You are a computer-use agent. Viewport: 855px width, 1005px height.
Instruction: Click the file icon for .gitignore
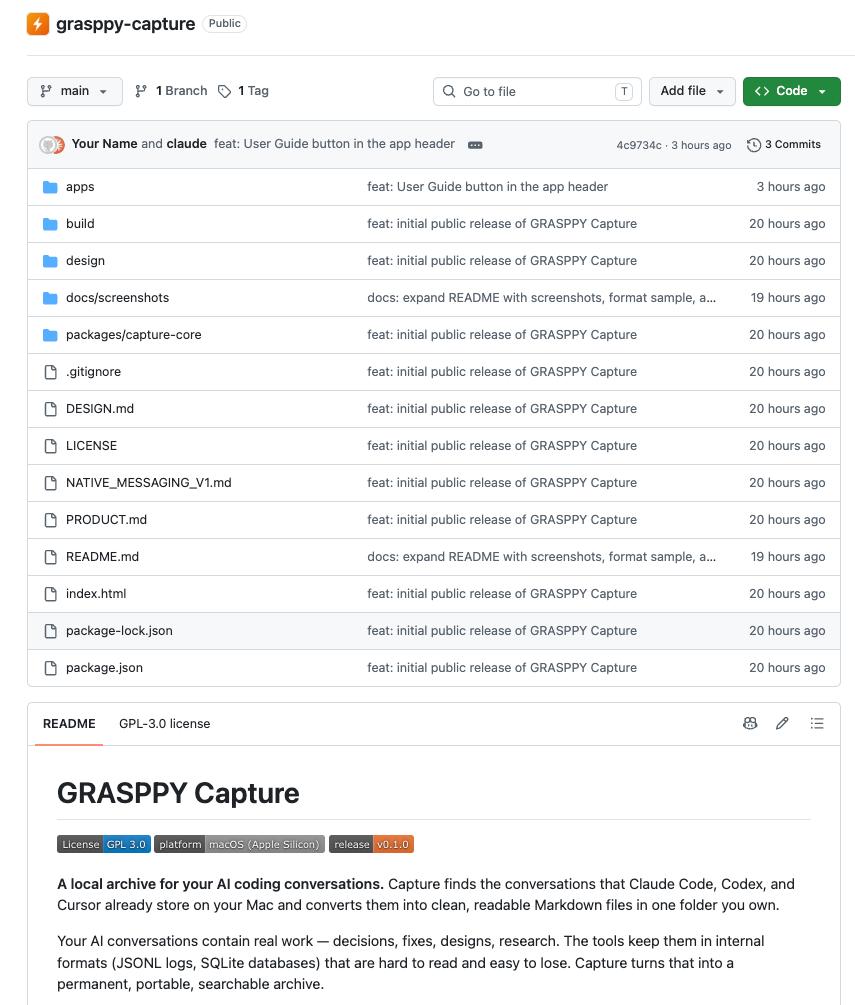point(50,372)
